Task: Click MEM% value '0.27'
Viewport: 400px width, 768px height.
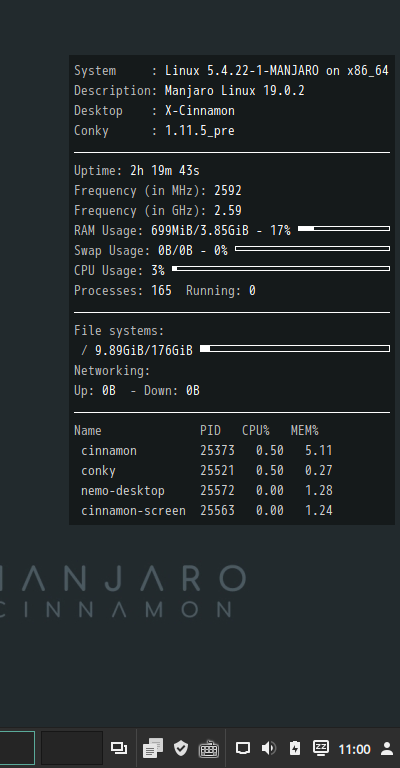Action: [x=319, y=471]
